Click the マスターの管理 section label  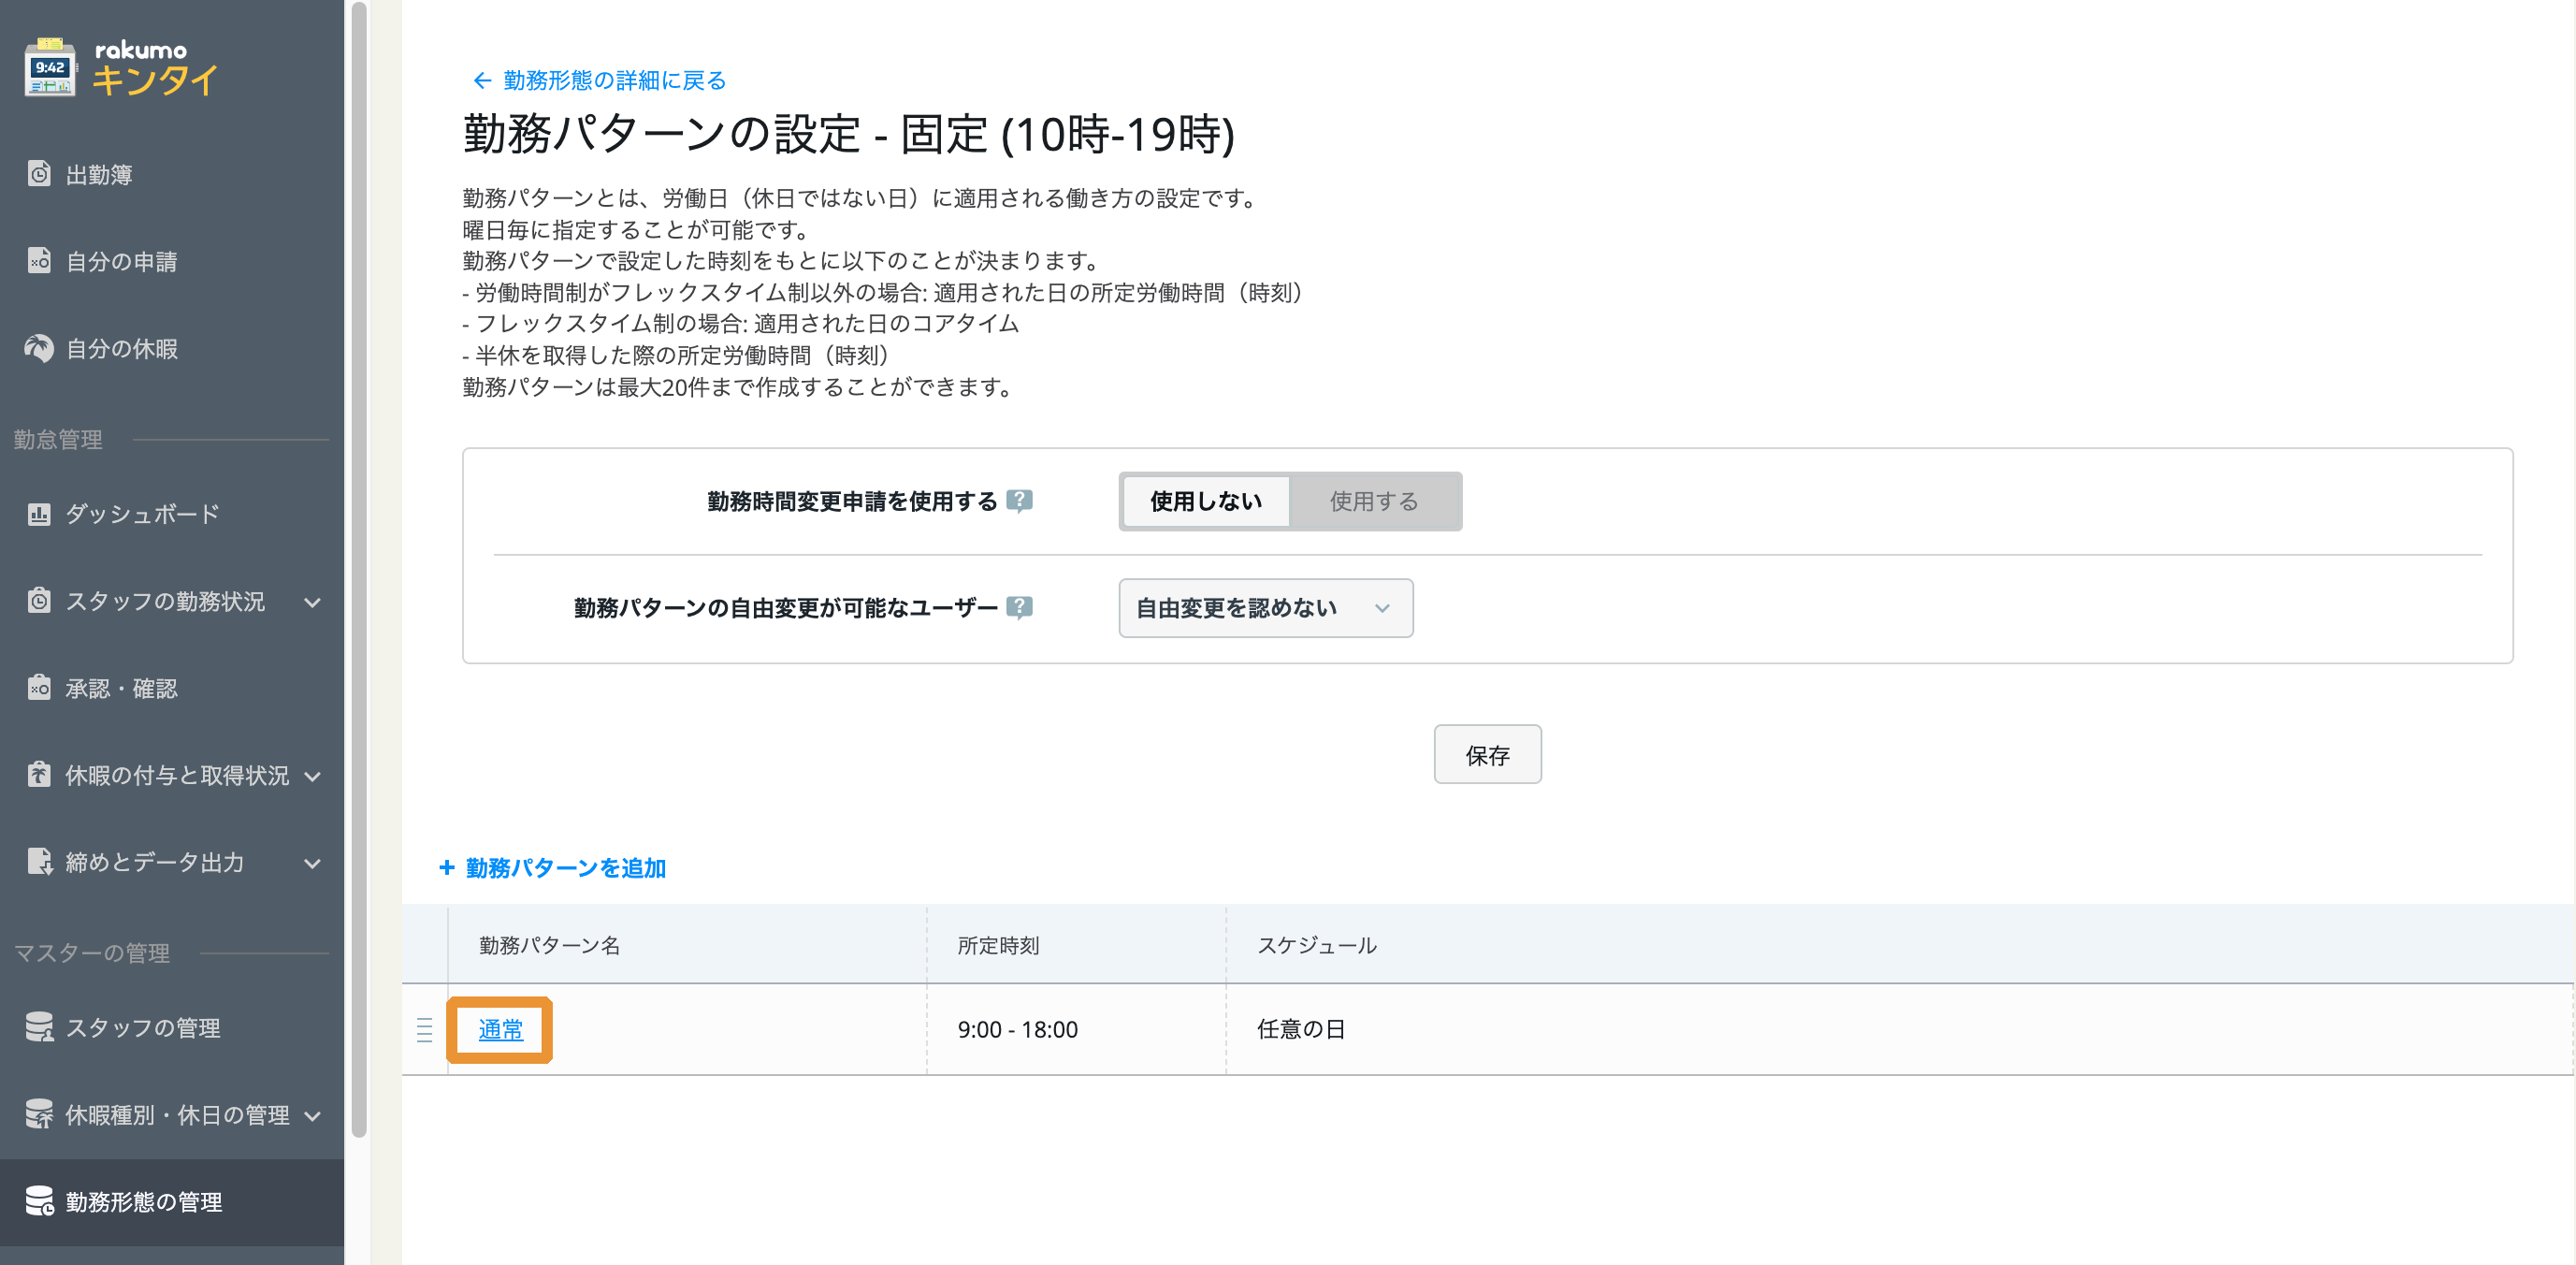point(92,953)
